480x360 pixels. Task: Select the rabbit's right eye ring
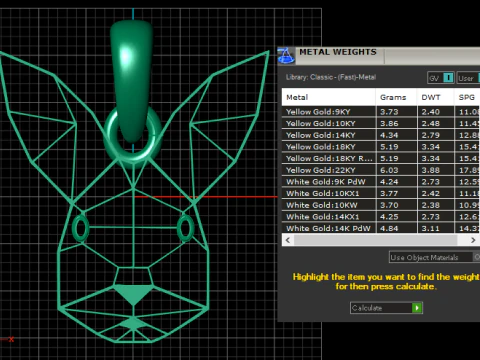(x=185, y=228)
